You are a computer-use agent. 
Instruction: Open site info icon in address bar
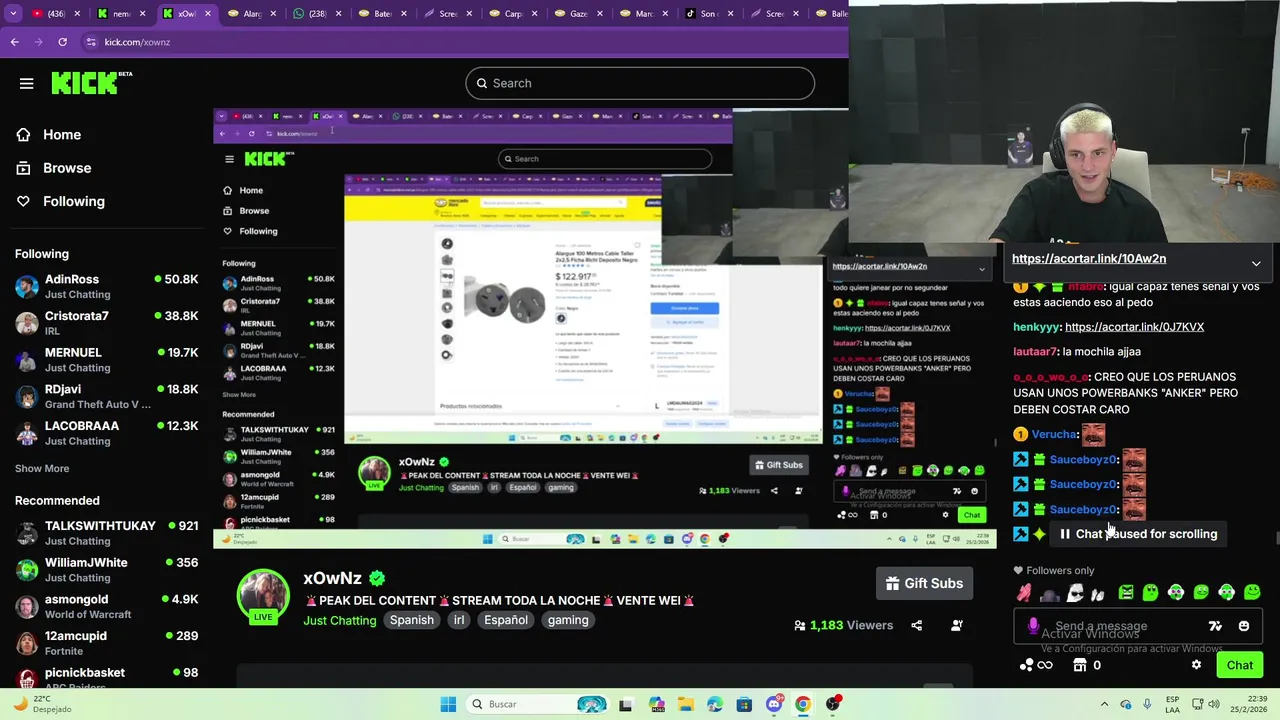coord(91,42)
